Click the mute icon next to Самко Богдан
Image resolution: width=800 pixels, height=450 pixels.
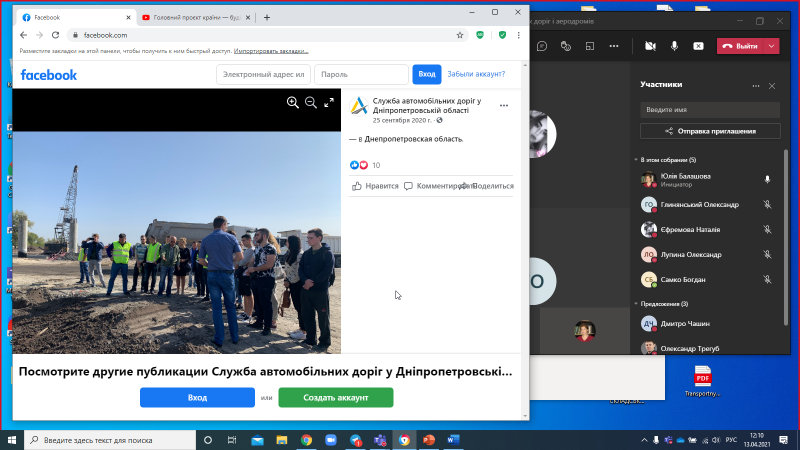point(767,280)
